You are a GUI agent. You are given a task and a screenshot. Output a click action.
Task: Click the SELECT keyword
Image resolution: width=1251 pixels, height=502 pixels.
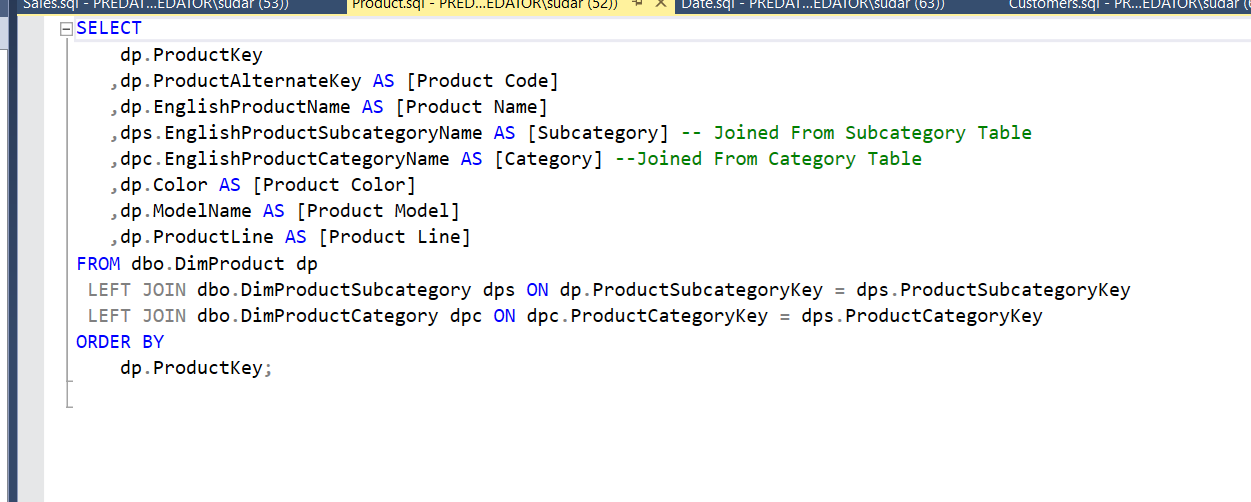(109, 28)
